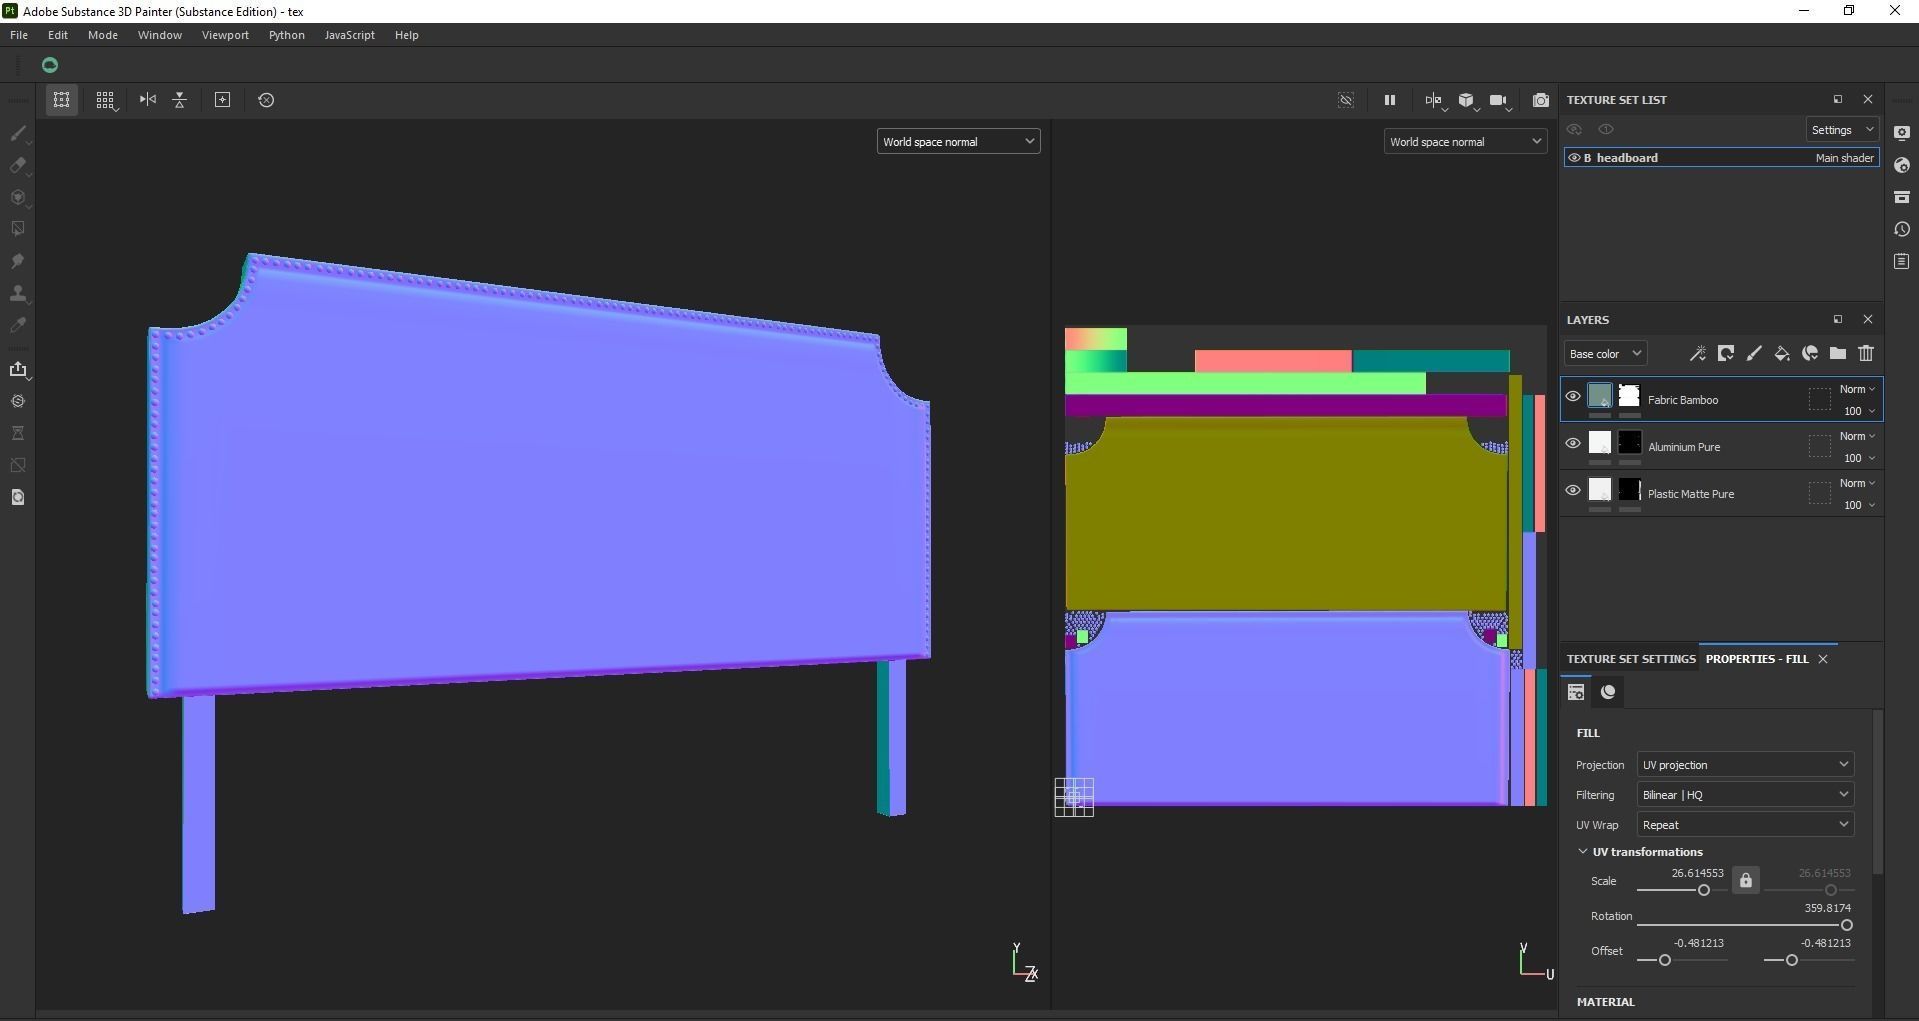The height and width of the screenshot is (1021, 1919).
Task: Adjust the first Offset slider handle
Action: tap(1665, 960)
